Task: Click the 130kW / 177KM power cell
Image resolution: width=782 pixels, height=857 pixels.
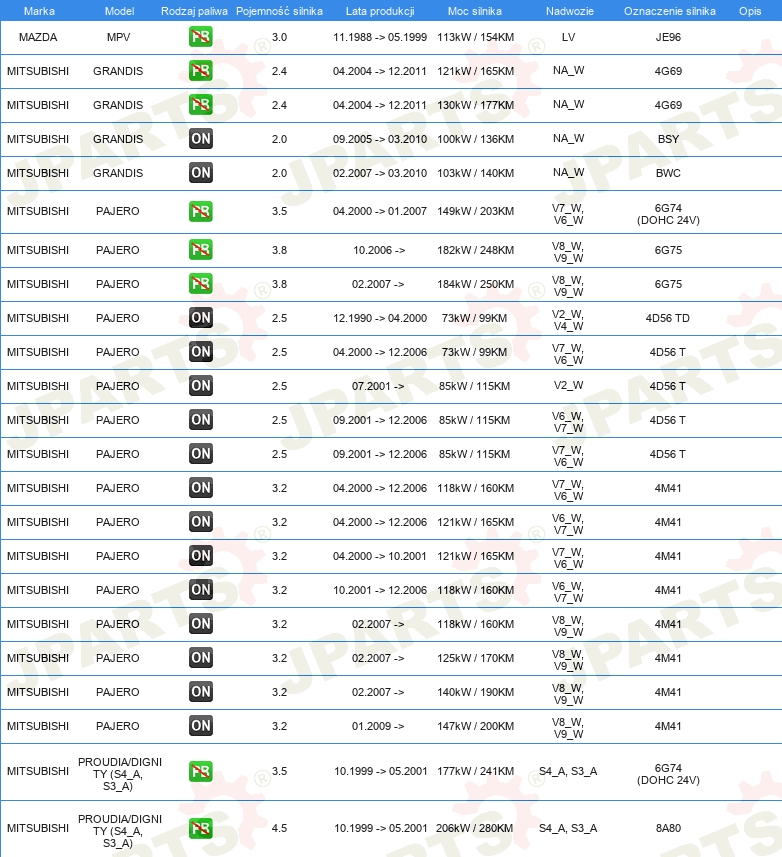Action: coord(475,105)
